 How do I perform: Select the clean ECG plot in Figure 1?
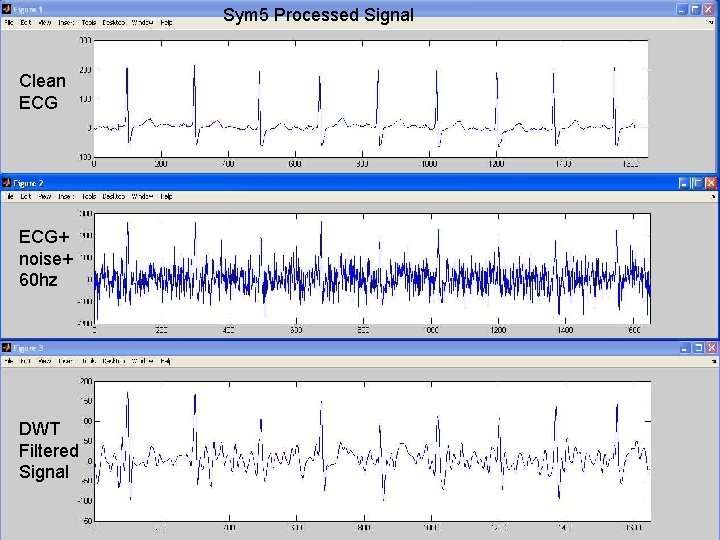click(371, 99)
